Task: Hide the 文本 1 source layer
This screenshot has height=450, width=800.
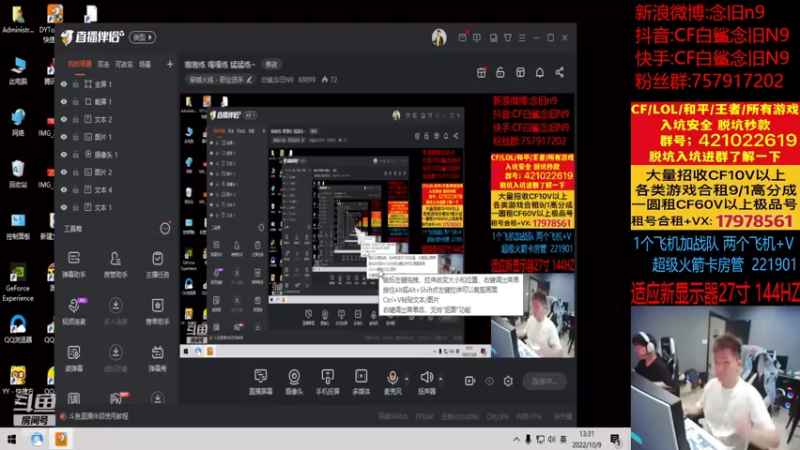Action: 64,208
